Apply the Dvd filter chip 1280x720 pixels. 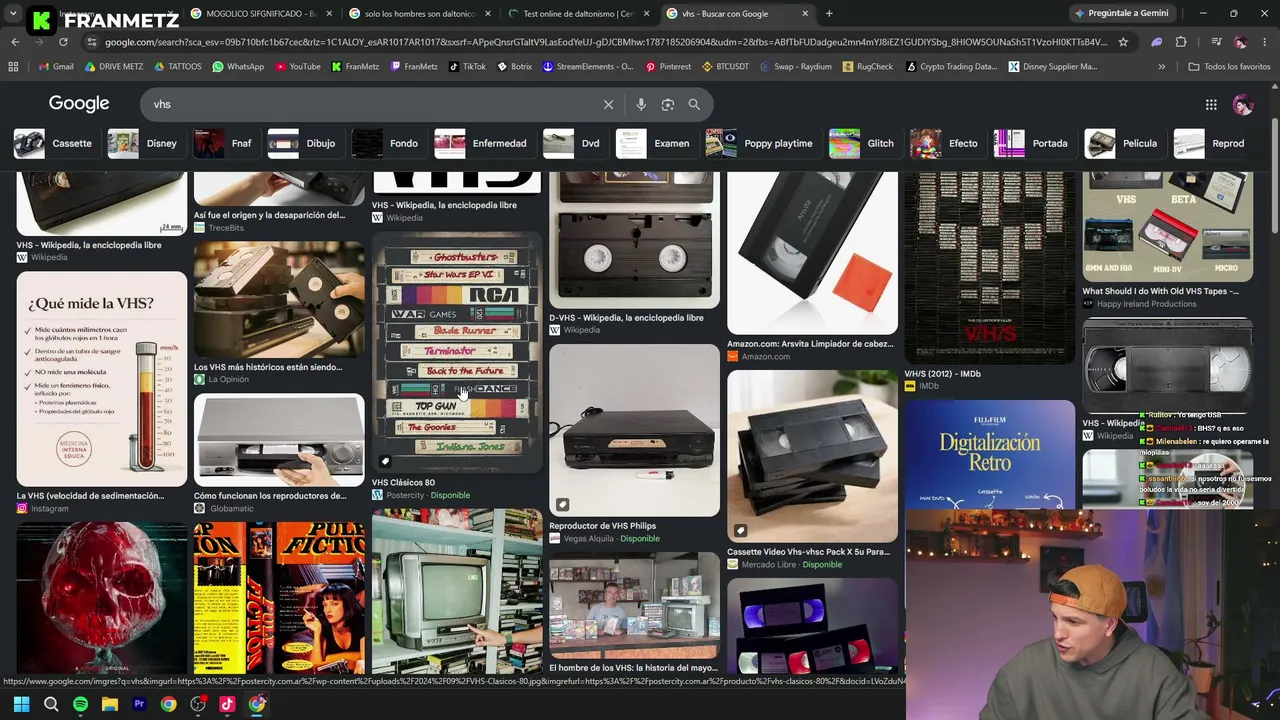575,143
